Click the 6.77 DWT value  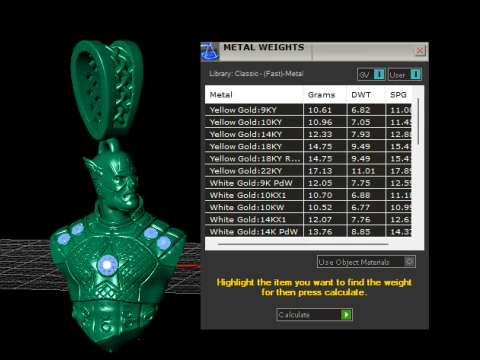pyautogui.click(x=361, y=207)
